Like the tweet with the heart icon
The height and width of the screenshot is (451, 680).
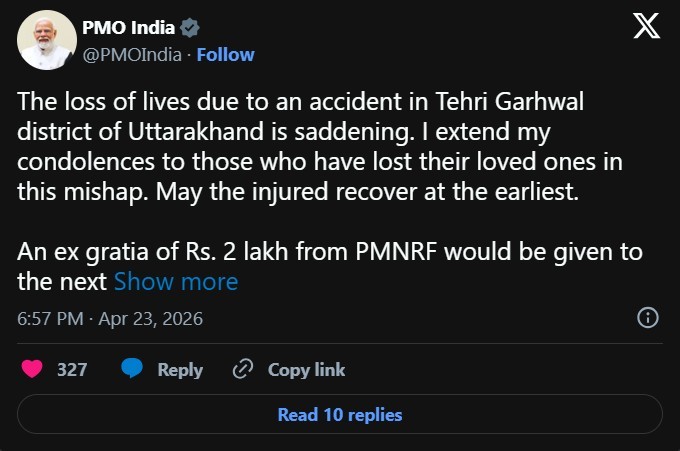(x=32, y=369)
